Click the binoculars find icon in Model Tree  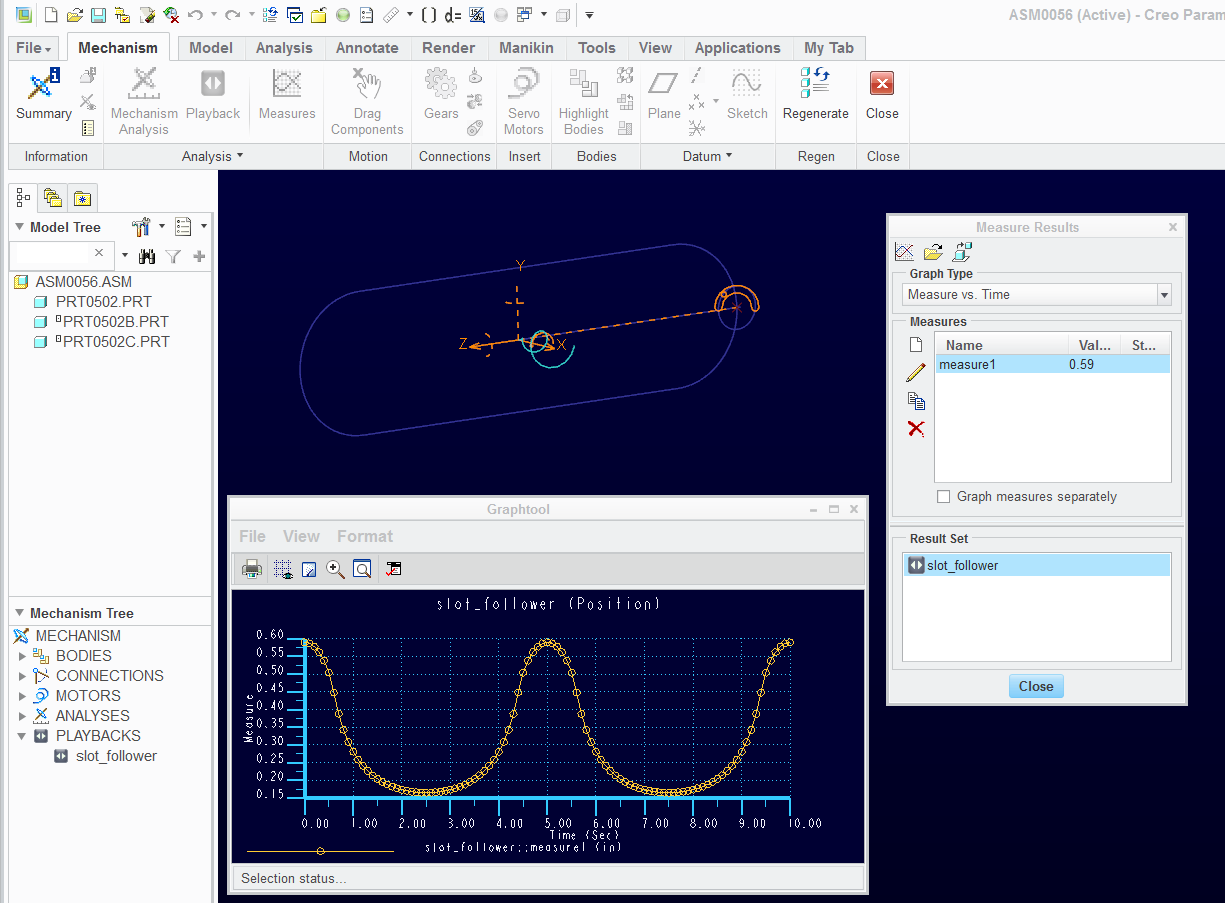click(x=147, y=257)
